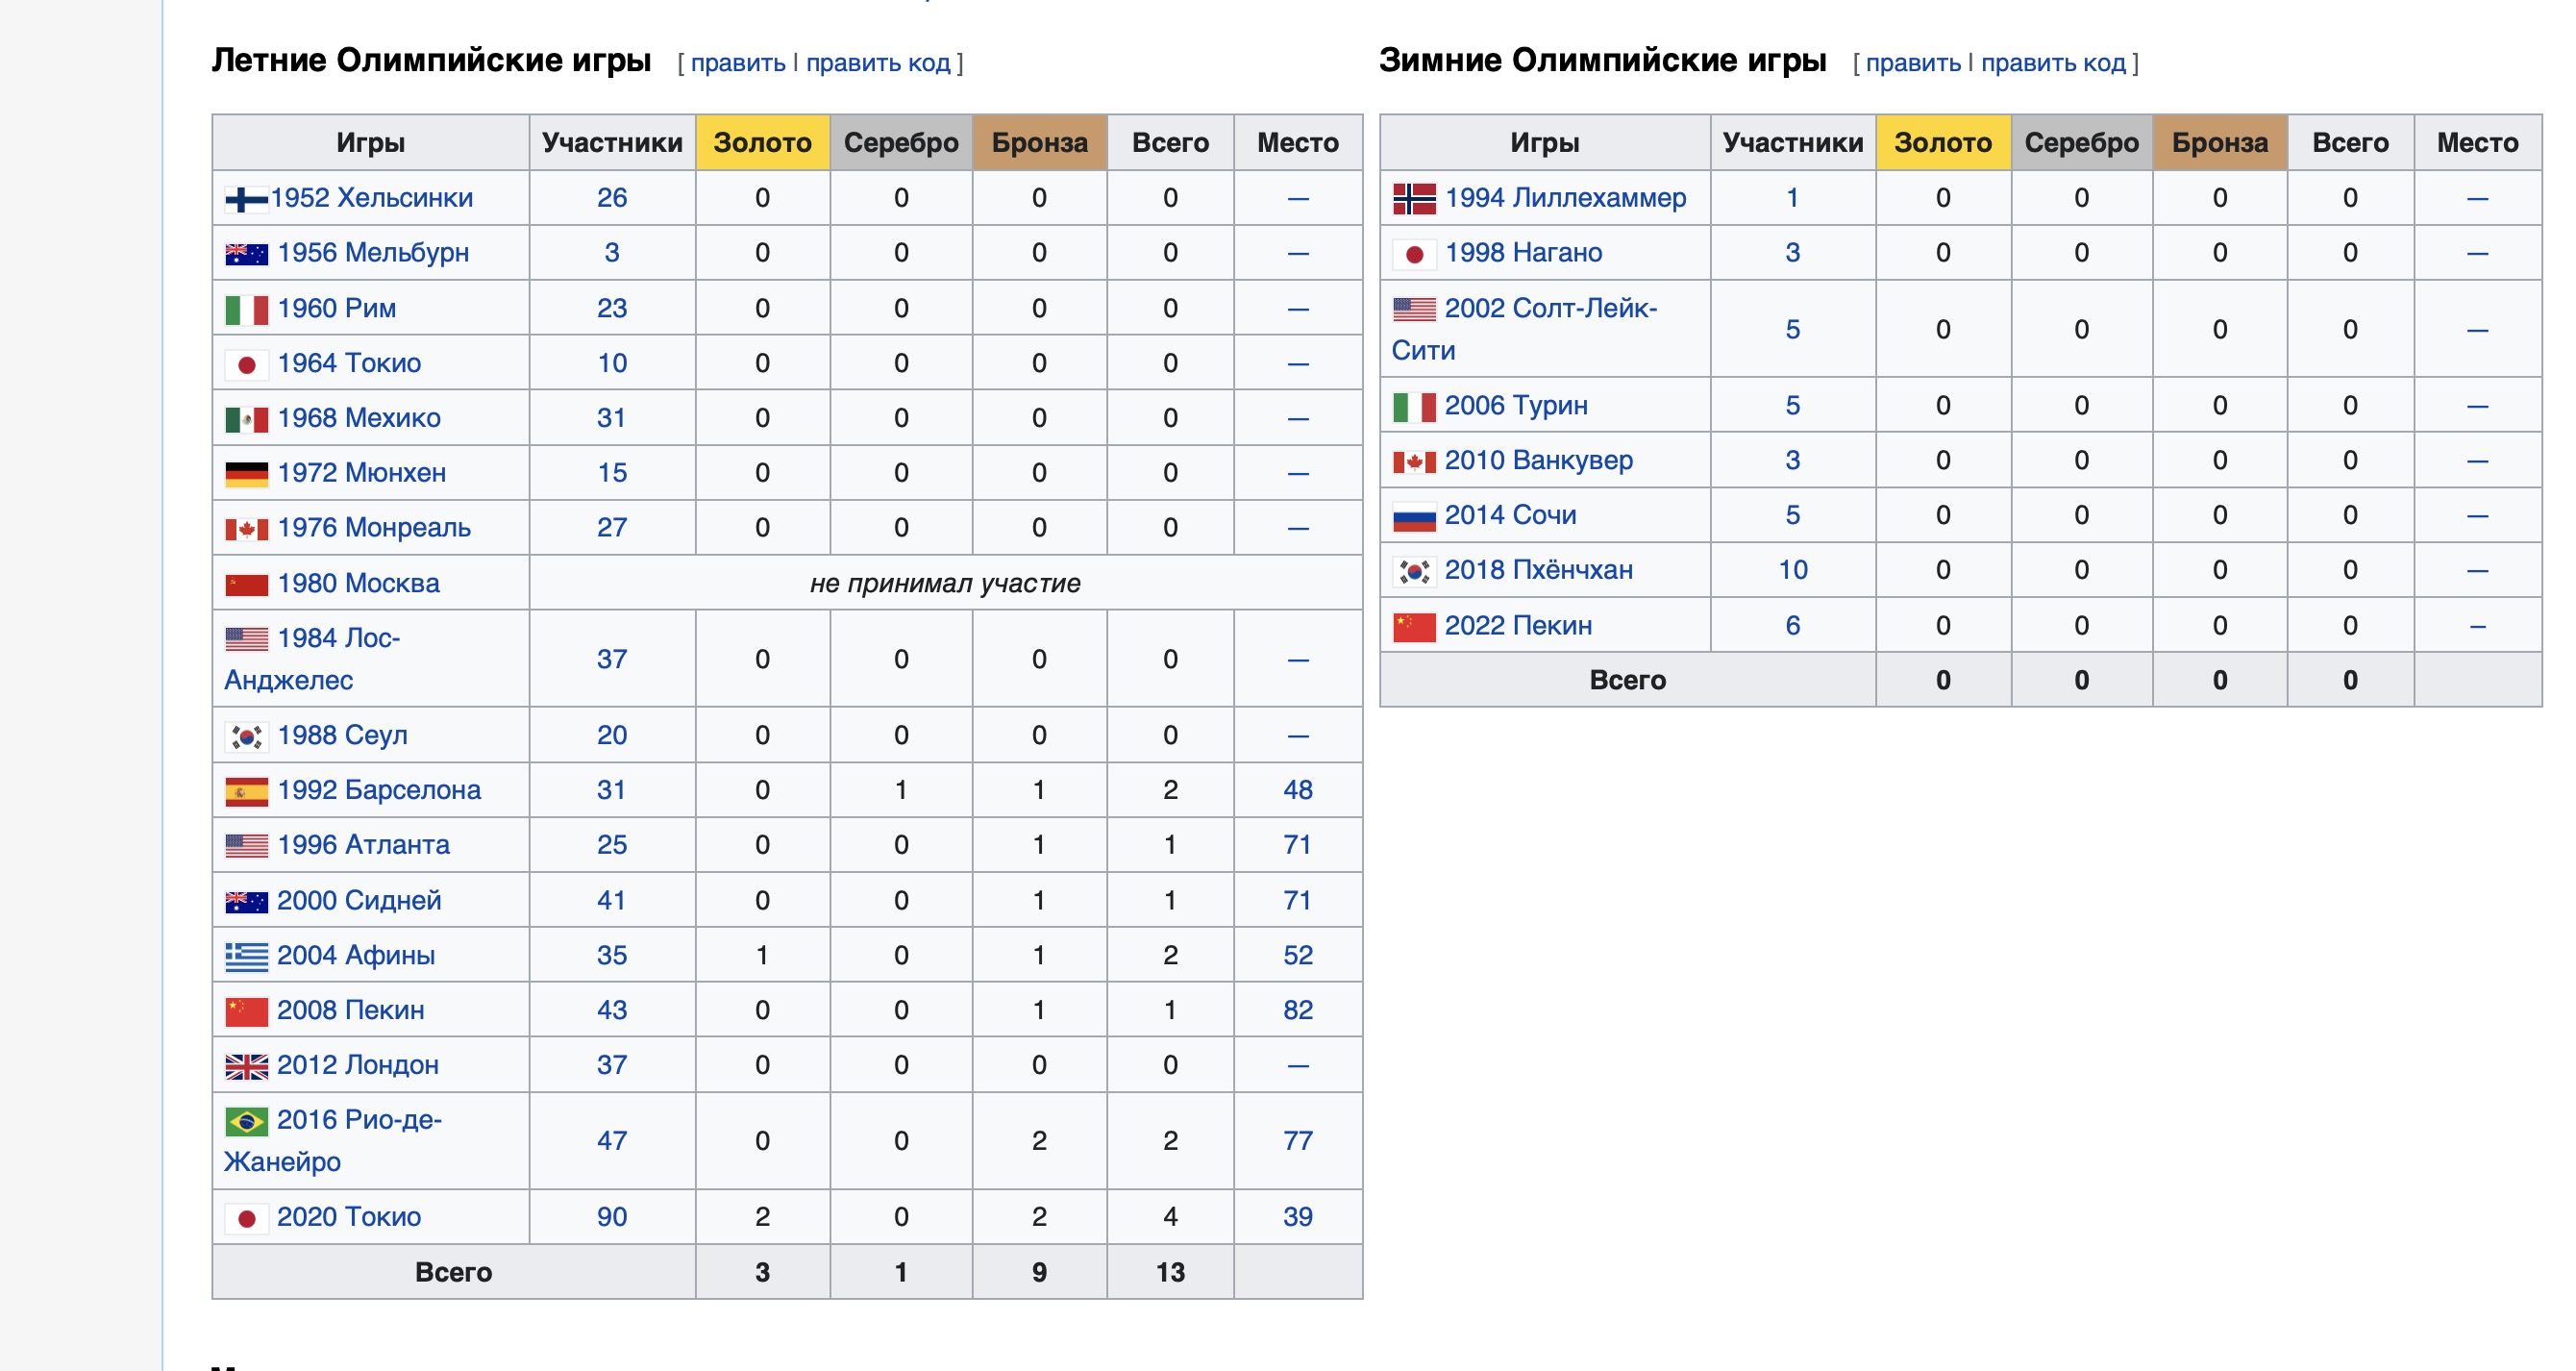Click 'править' link for Летние Олимпийские игры
The image size is (2576, 1371).
(738, 63)
